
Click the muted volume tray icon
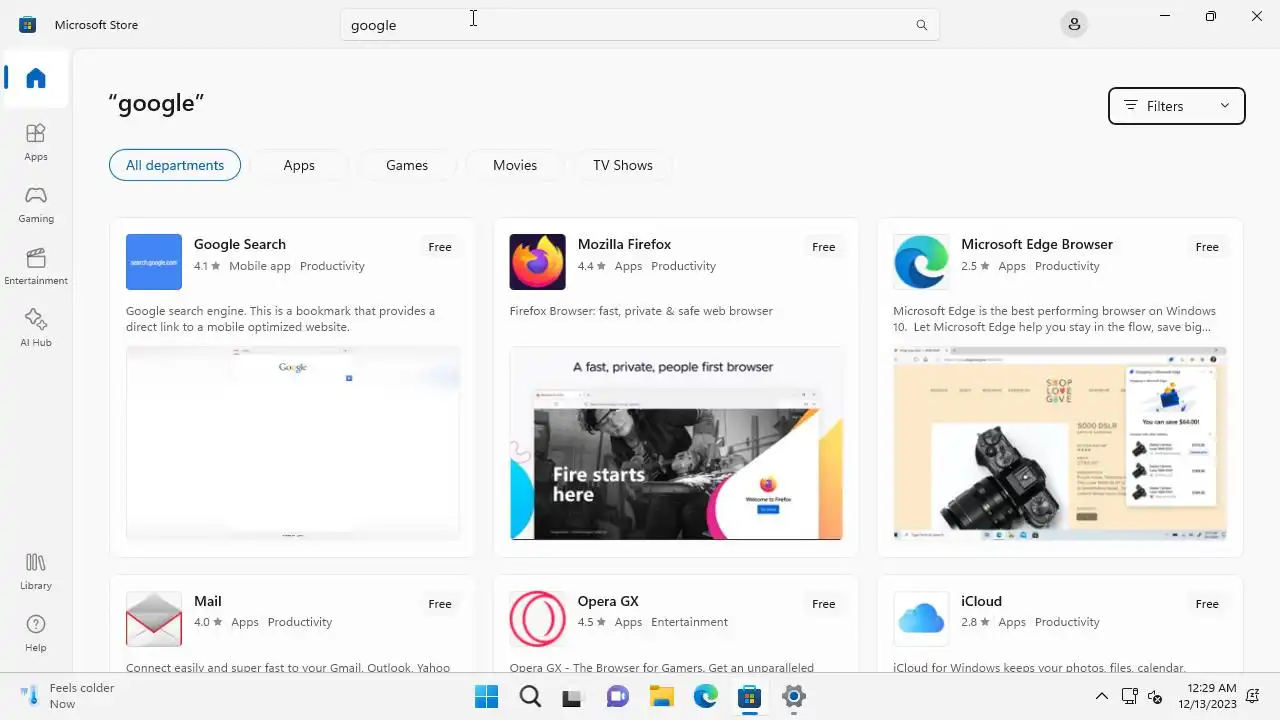click(x=1155, y=697)
